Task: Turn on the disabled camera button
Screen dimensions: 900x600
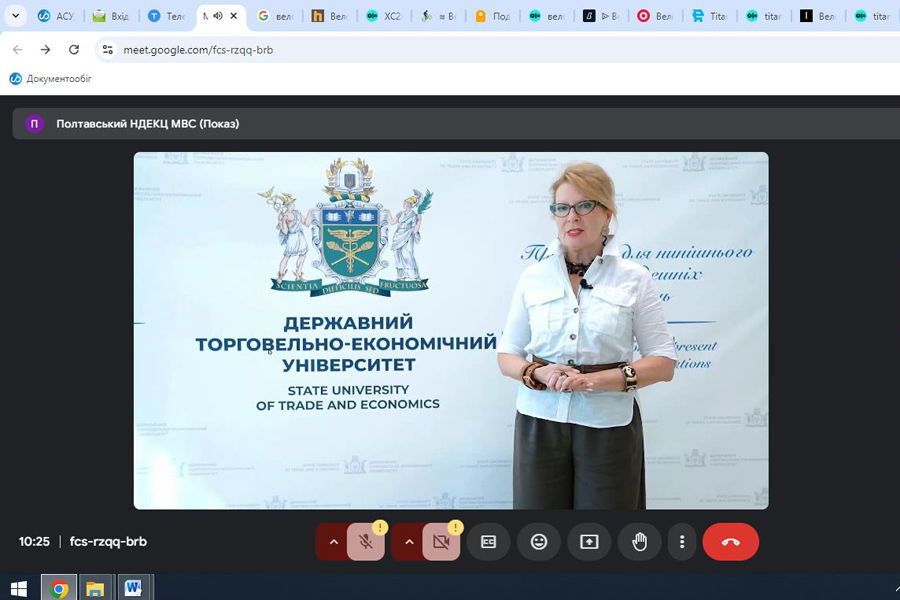Action: click(441, 541)
